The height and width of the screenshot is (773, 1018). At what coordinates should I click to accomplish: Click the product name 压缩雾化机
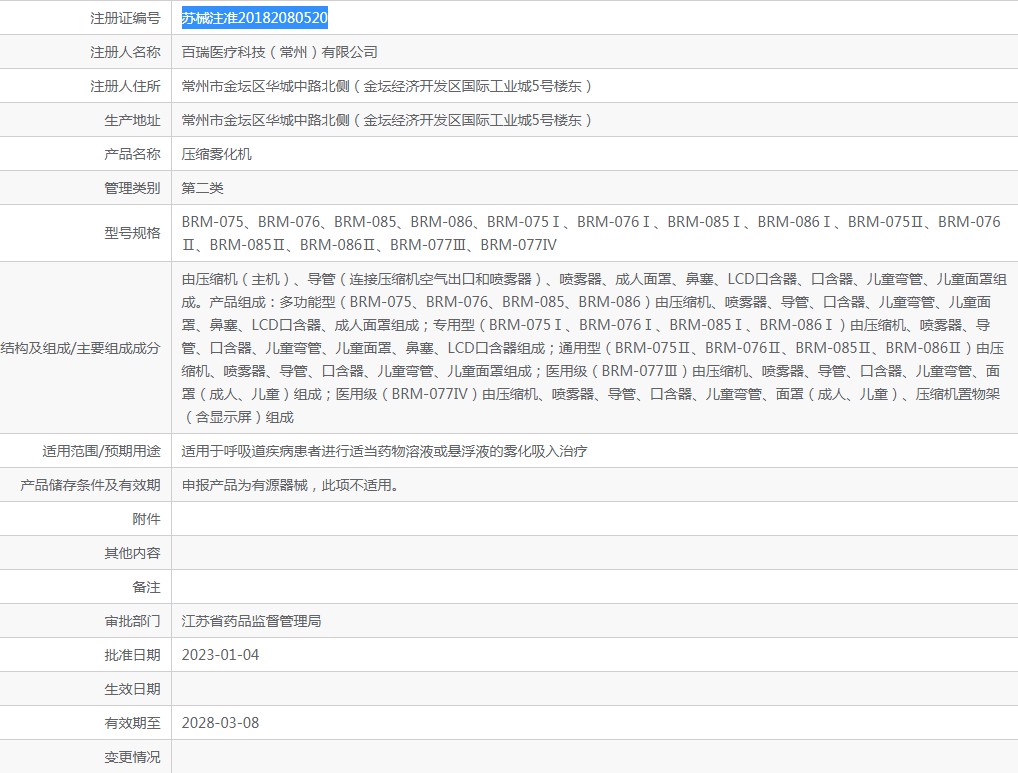[x=211, y=153]
